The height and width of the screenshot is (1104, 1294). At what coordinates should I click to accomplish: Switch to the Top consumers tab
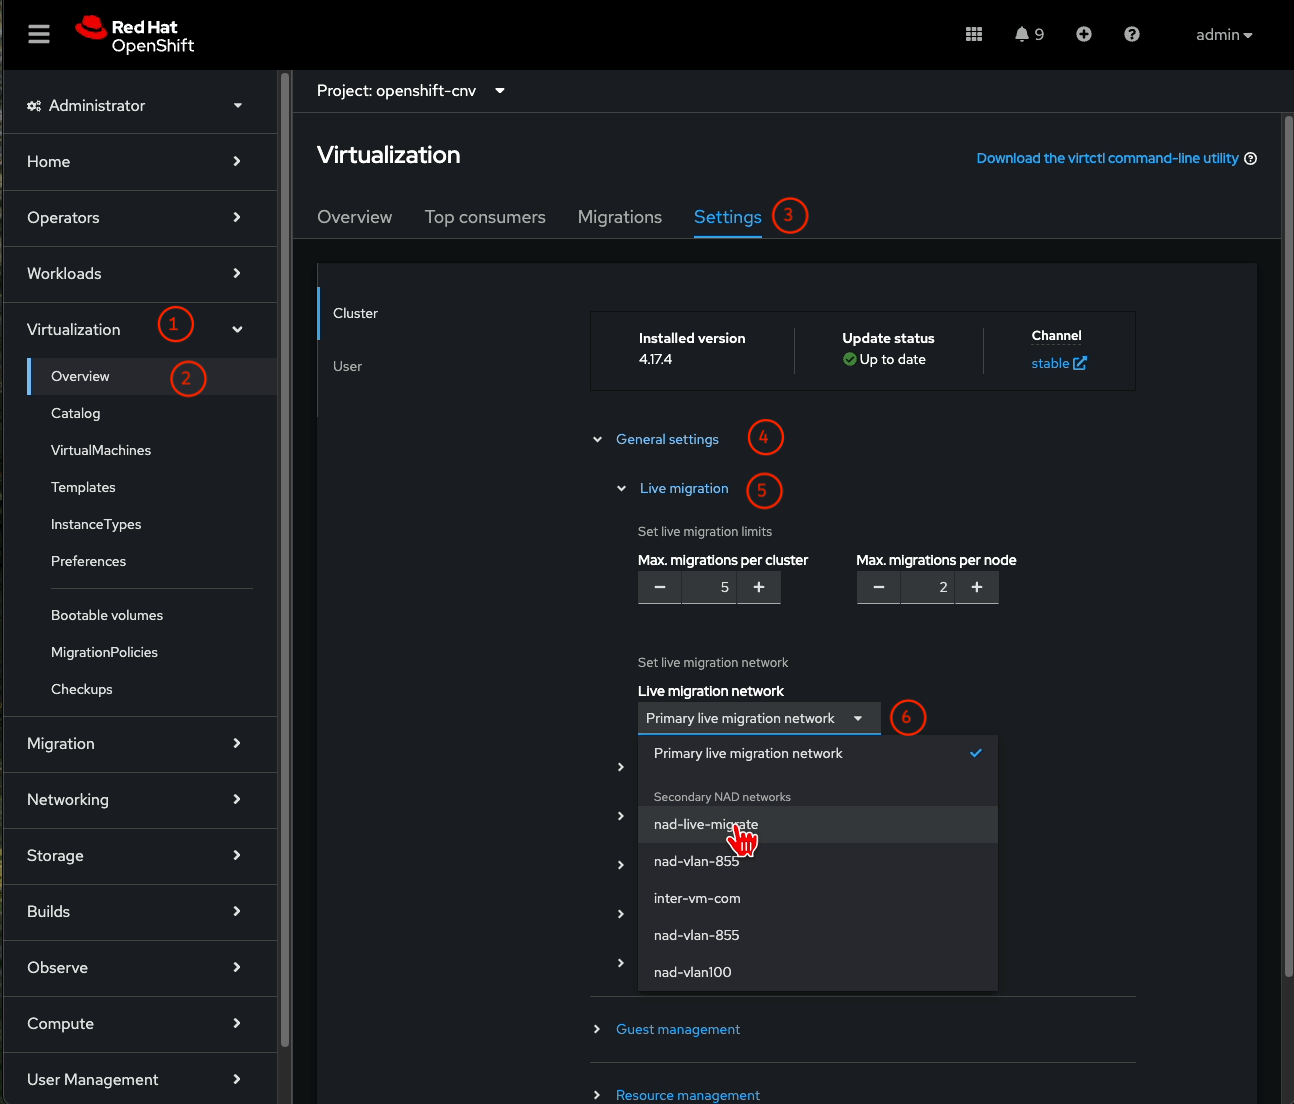pyautogui.click(x=485, y=217)
